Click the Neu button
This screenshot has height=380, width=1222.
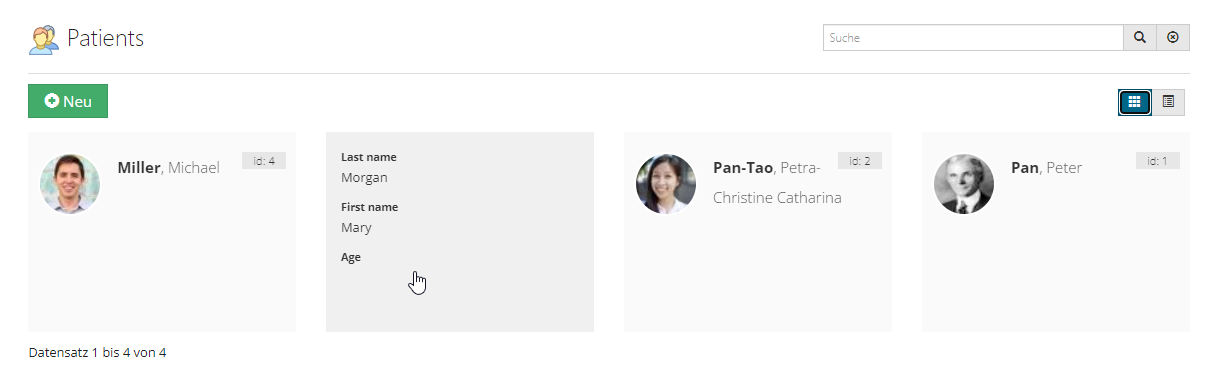[68, 101]
